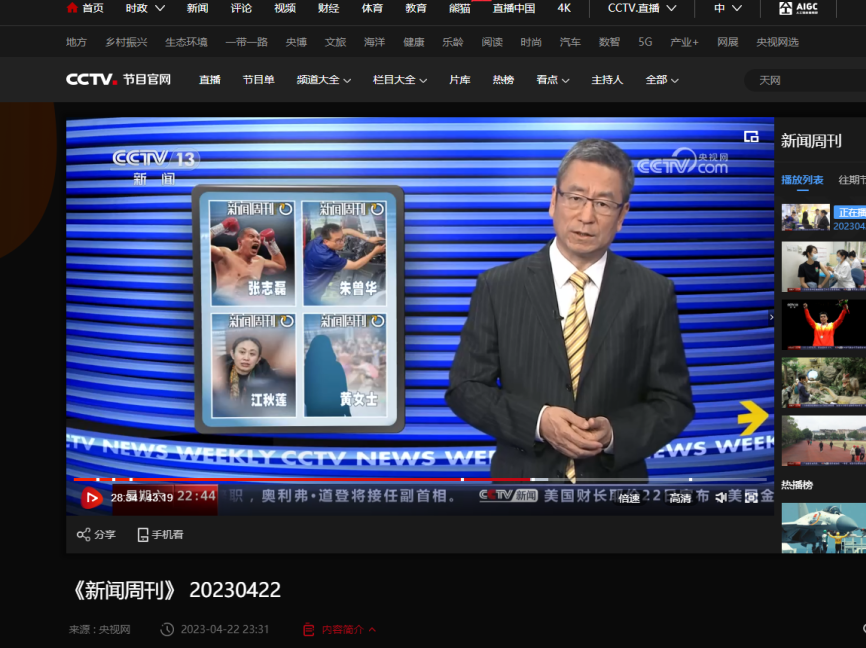The height and width of the screenshot is (648, 866).
Task: Seek along the red video progress bar
Action: click(420, 479)
